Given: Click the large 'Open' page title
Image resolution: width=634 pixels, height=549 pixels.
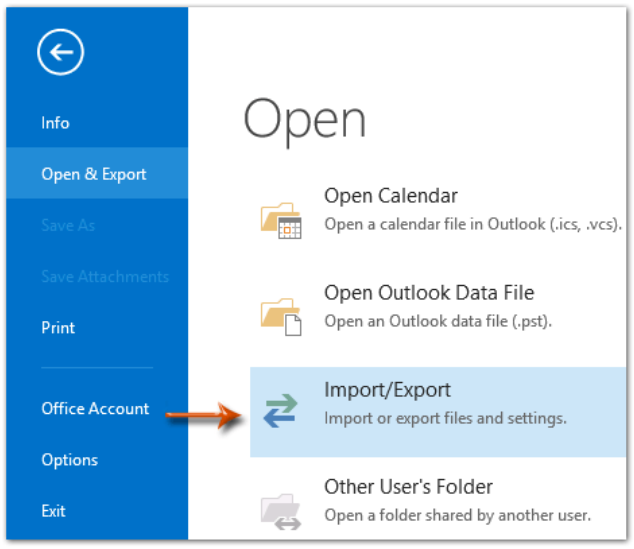Looking at the screenshot, I should (x=304, y=121).
